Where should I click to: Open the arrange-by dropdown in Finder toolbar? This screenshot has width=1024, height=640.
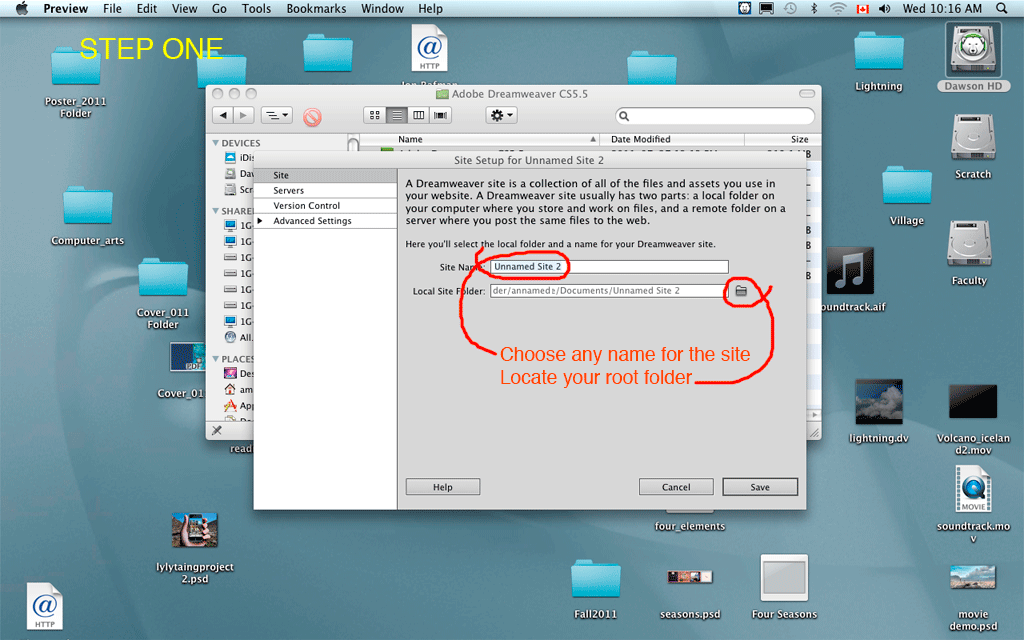point(277,116)
